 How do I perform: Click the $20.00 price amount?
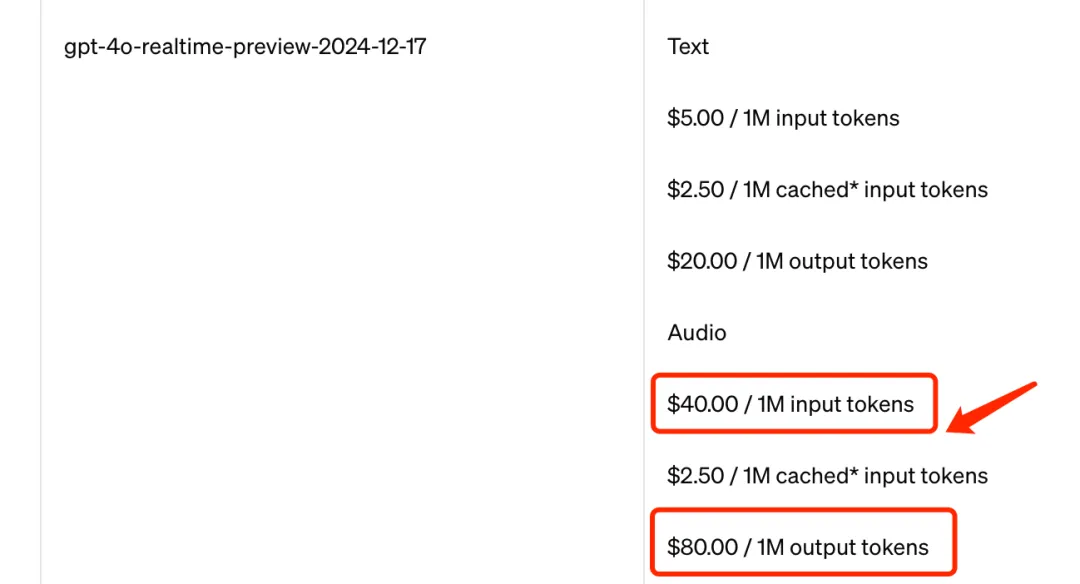coord(702,261)
